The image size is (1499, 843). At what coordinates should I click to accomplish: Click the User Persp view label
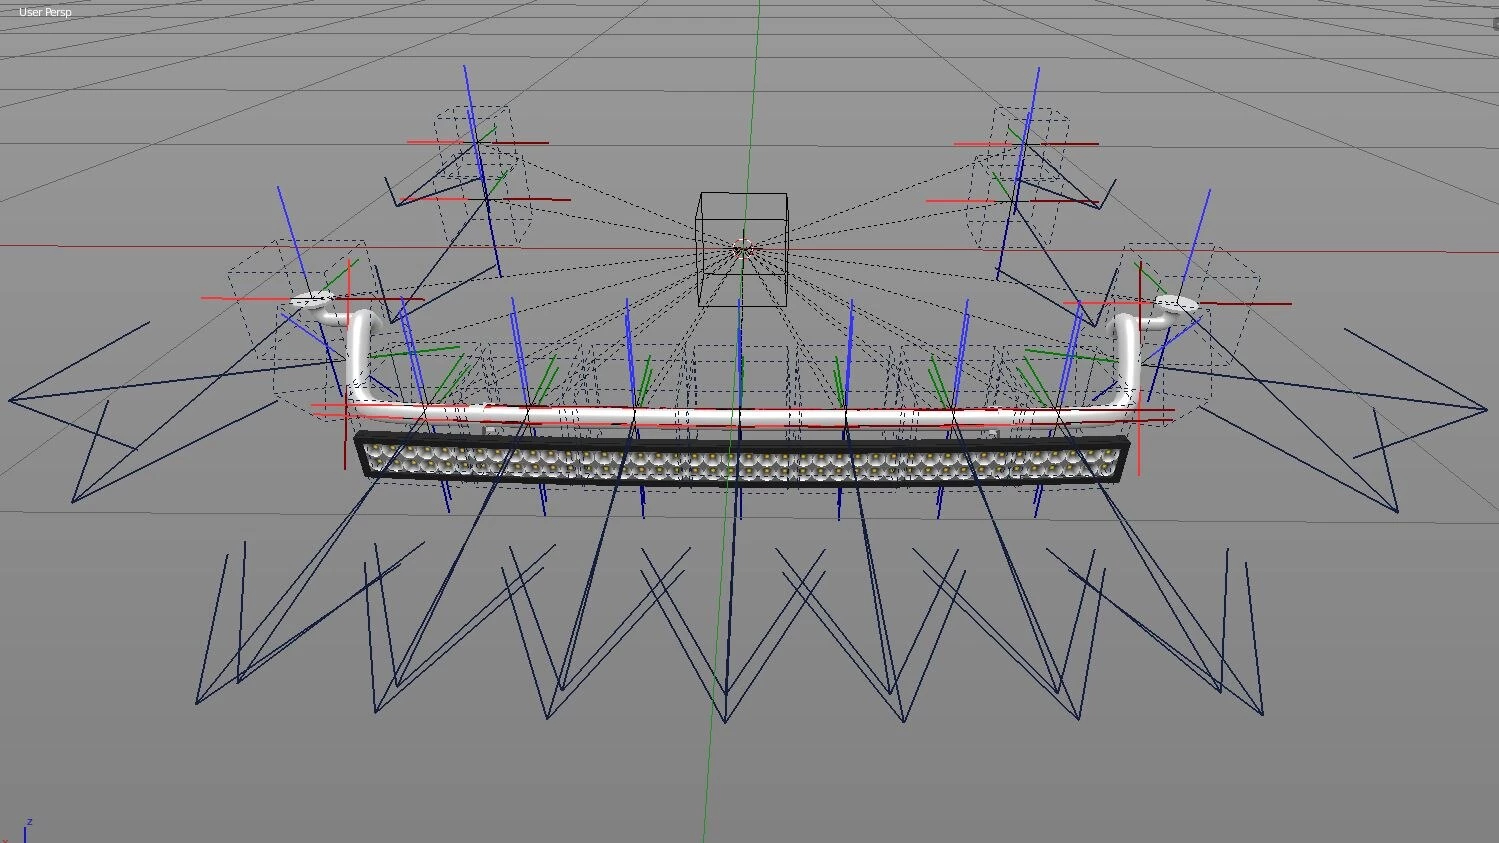[x=45, y=12]
